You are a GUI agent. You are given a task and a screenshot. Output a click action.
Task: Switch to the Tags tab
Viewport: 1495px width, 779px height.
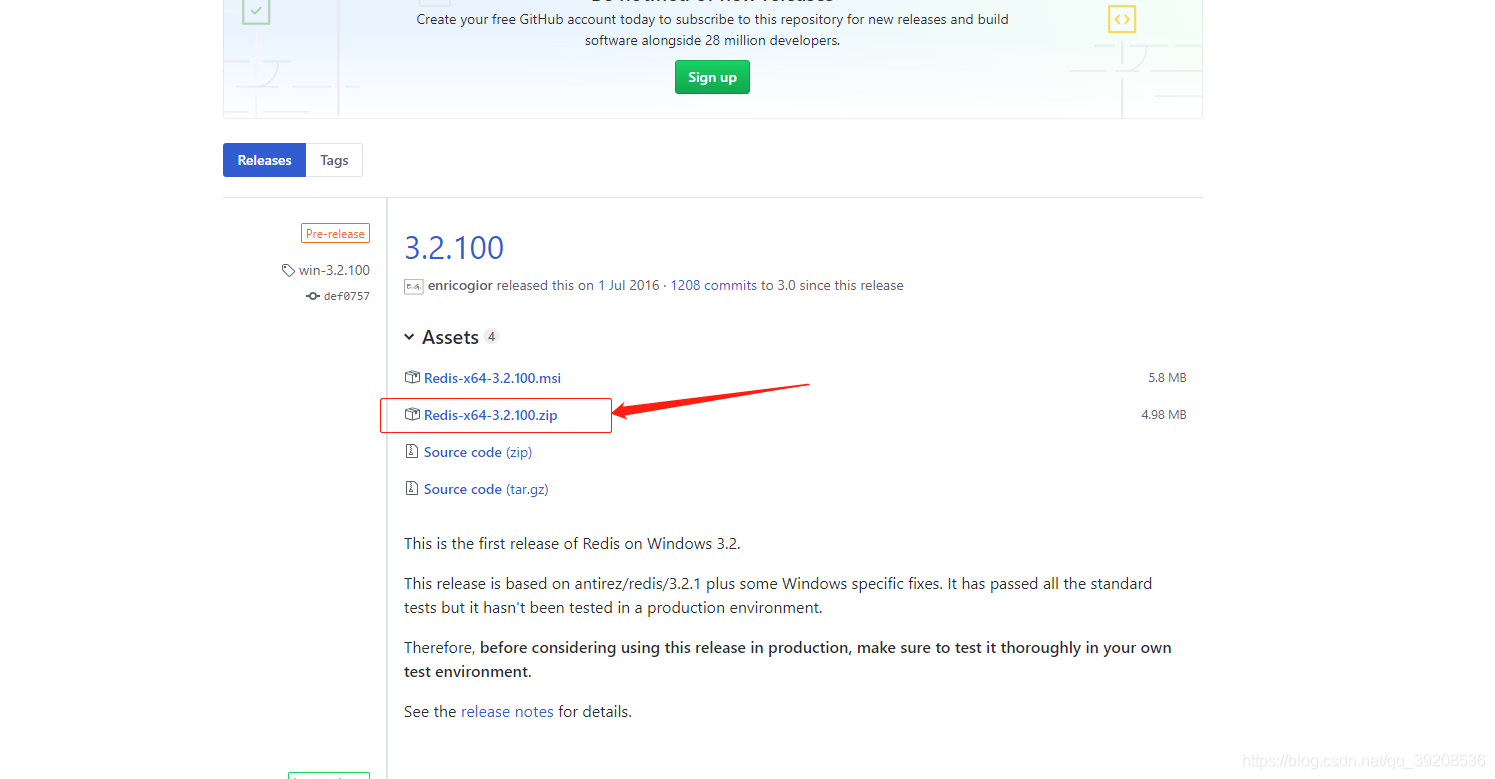[334, 160]
